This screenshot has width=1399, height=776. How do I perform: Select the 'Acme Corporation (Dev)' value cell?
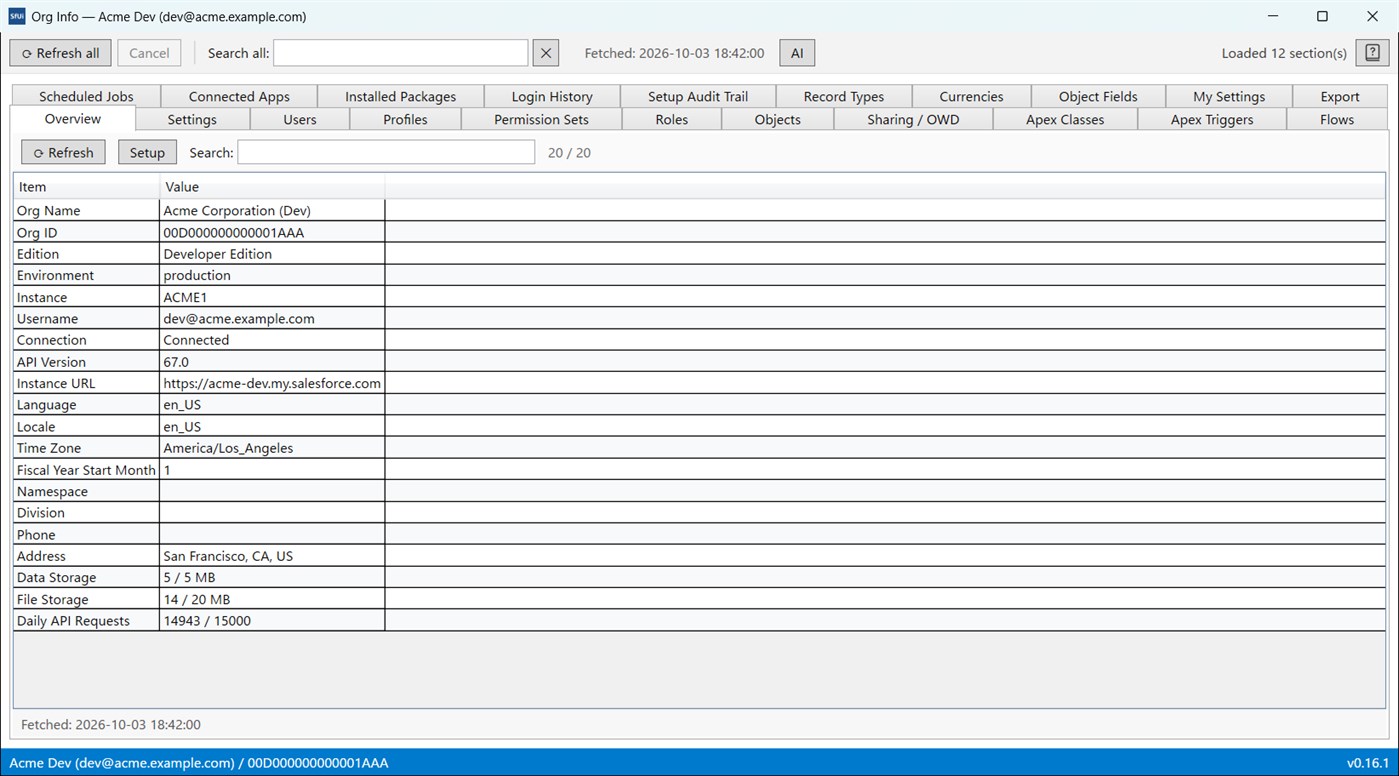[x=272, y=210]
